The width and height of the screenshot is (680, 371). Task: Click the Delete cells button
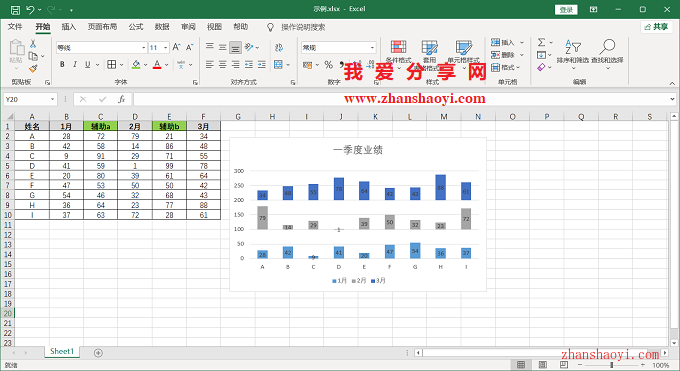pos(503,55)
